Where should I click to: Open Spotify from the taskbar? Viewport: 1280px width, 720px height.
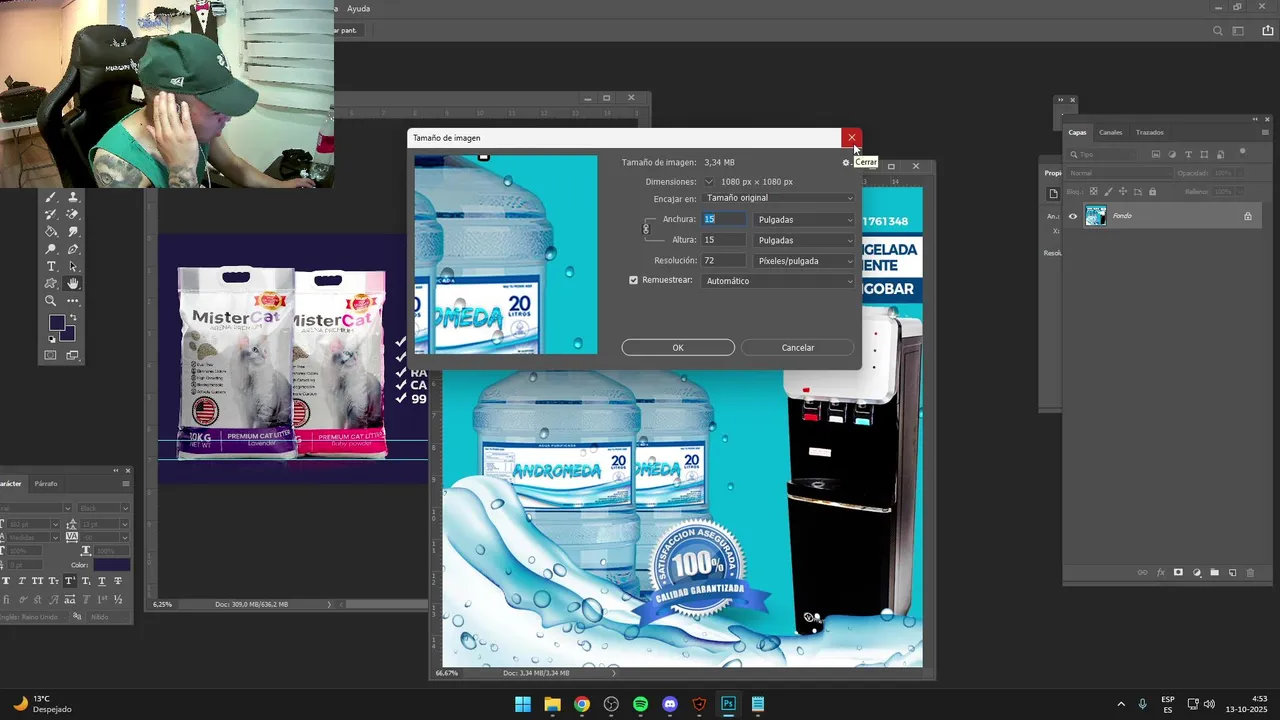pyautogui.click(x=641, y=704)
